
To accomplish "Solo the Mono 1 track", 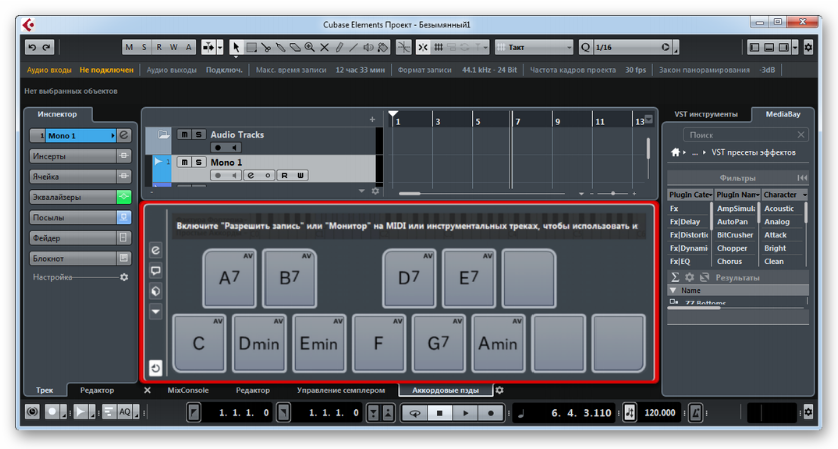I will [x=198, y=162].
